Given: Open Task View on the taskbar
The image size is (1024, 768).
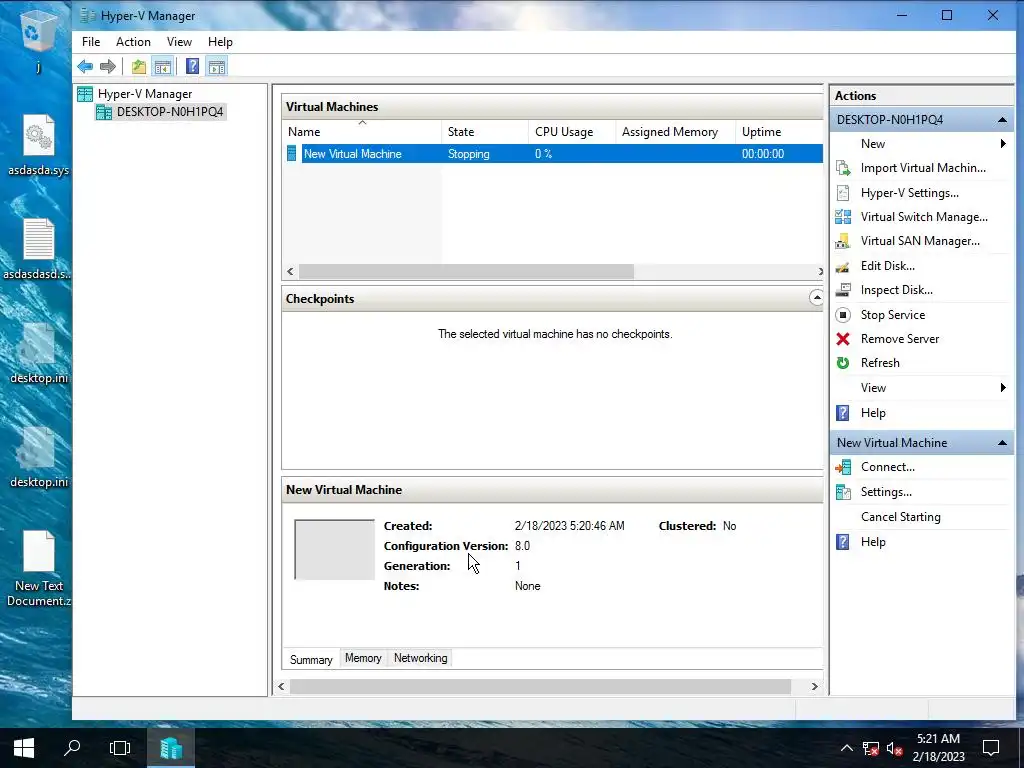Looking at the screenshot, I should (120, 748).
